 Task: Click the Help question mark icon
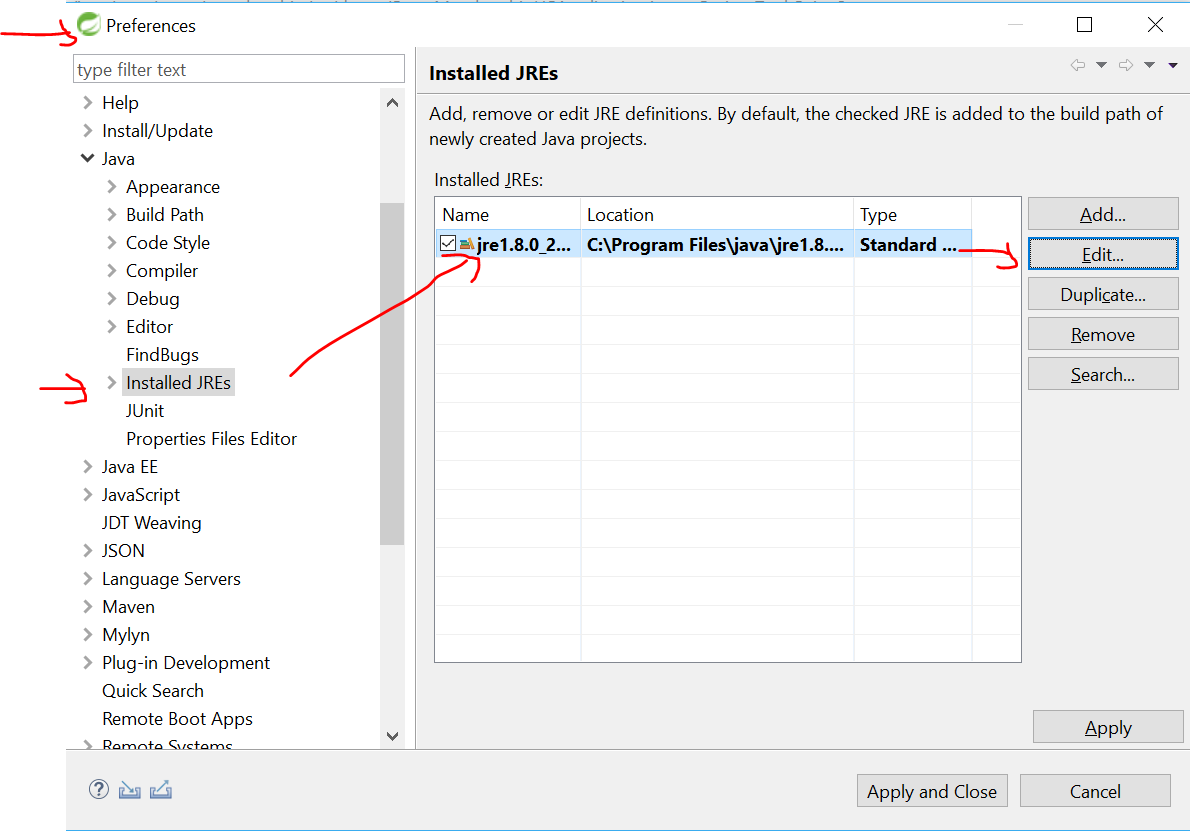pos(98,789)
